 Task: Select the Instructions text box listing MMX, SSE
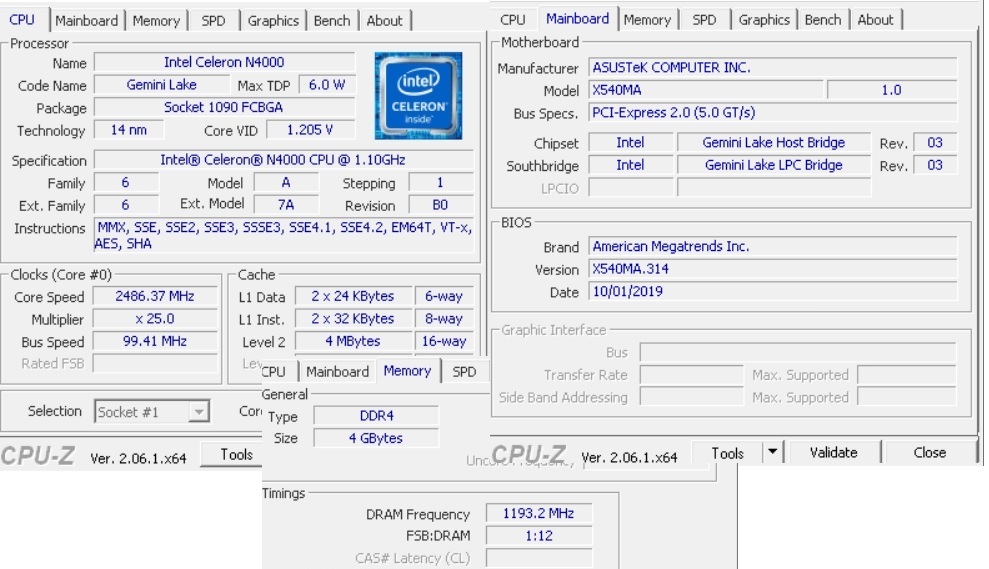[283, 235]
